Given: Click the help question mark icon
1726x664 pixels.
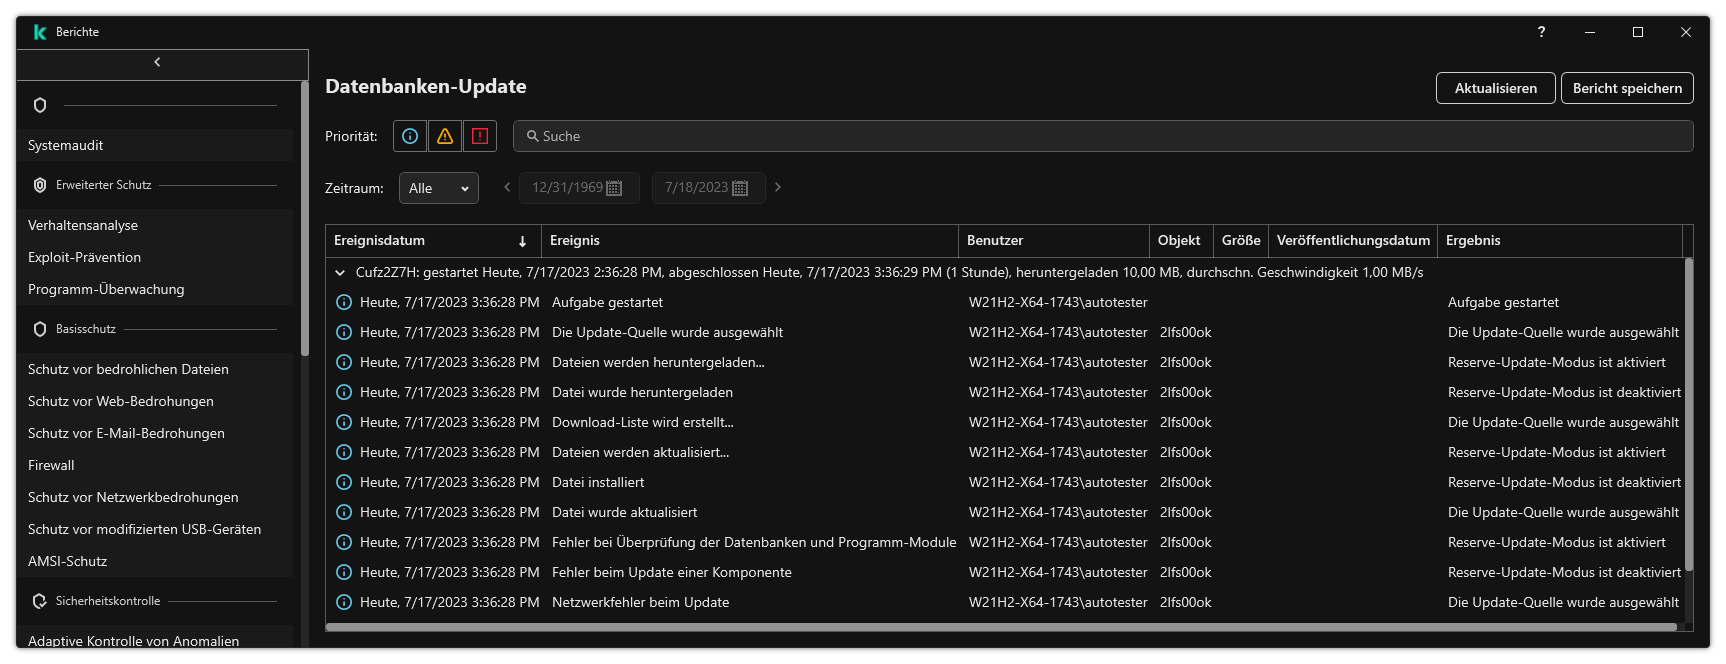Looking at the screenshot, I should (x=1541, y=32).
